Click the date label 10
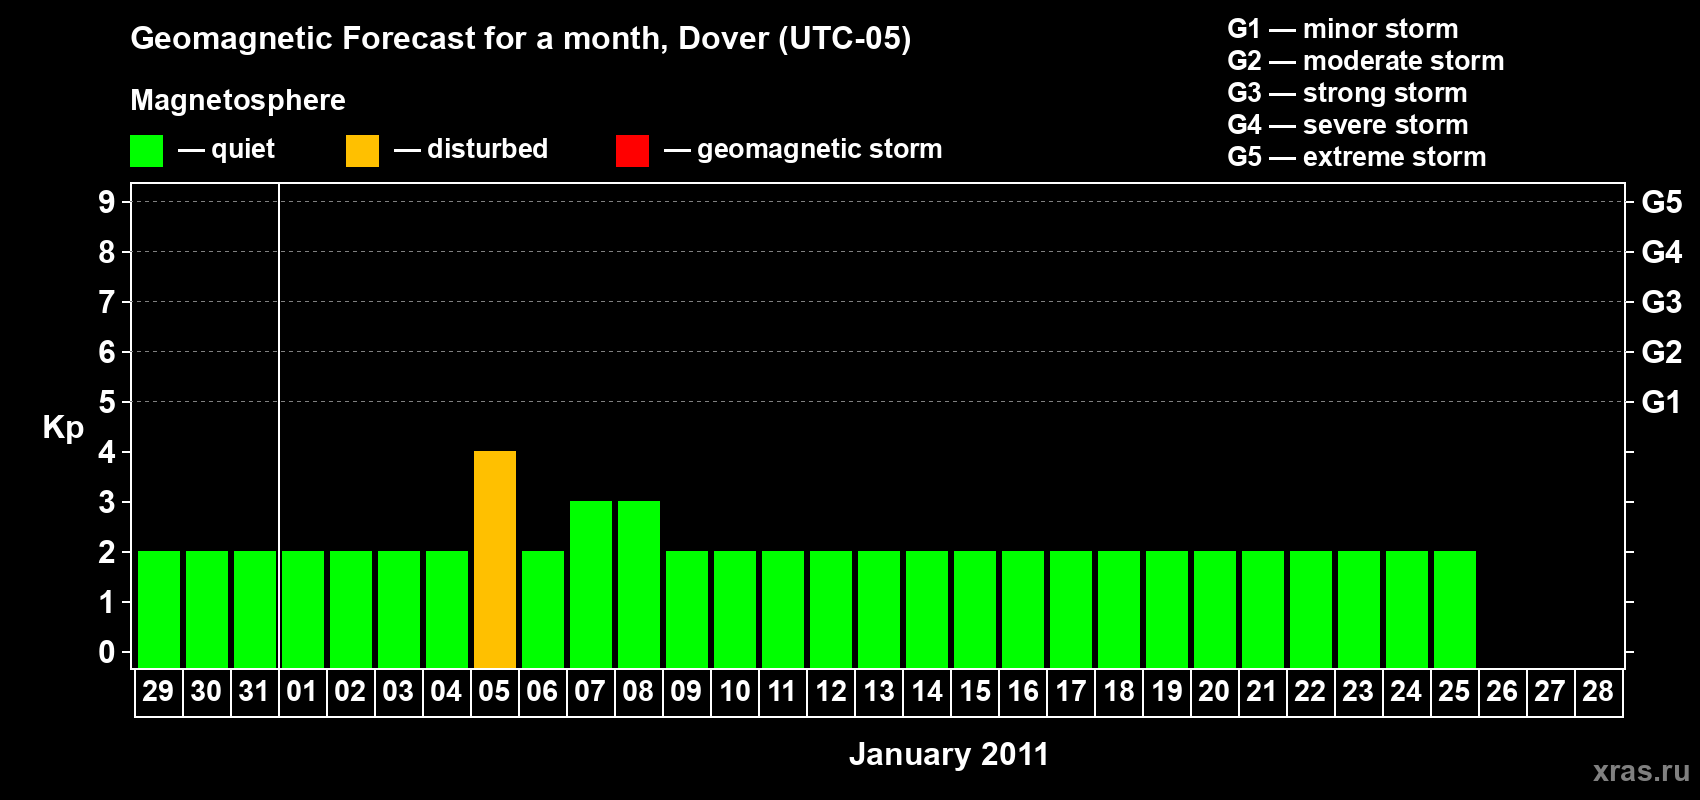 (x=735, y=691)
